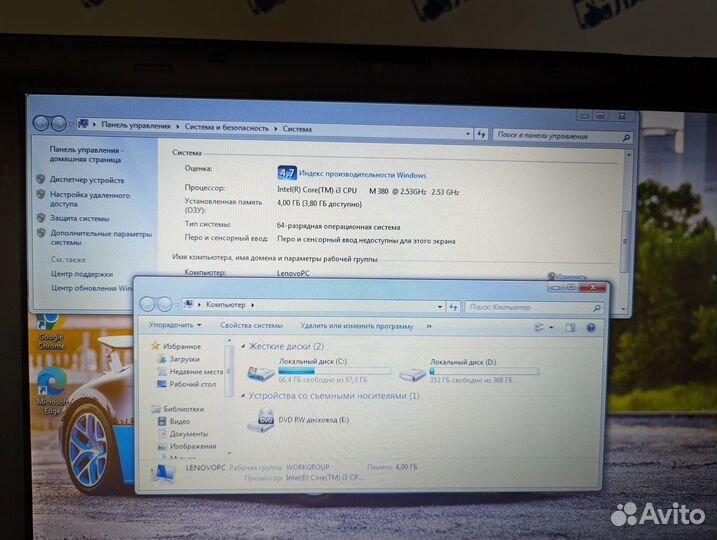Click LENOVOPC computer icon in details pane
This screenshot has height=540, width=717.
(163, 473)
